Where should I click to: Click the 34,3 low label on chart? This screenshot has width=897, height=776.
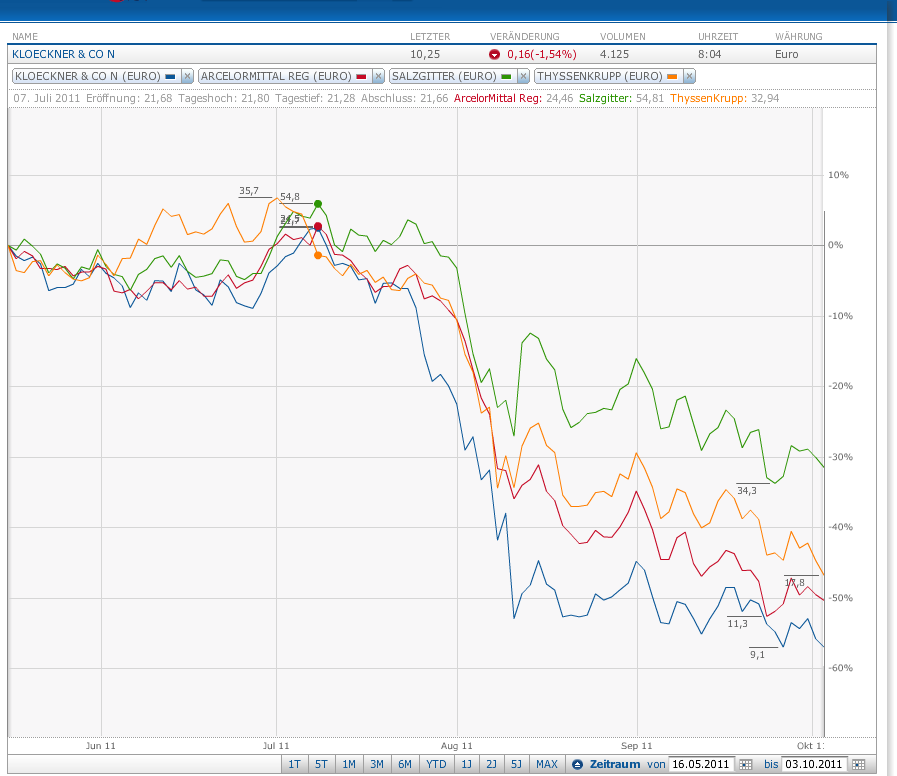[x=747, y=490]
